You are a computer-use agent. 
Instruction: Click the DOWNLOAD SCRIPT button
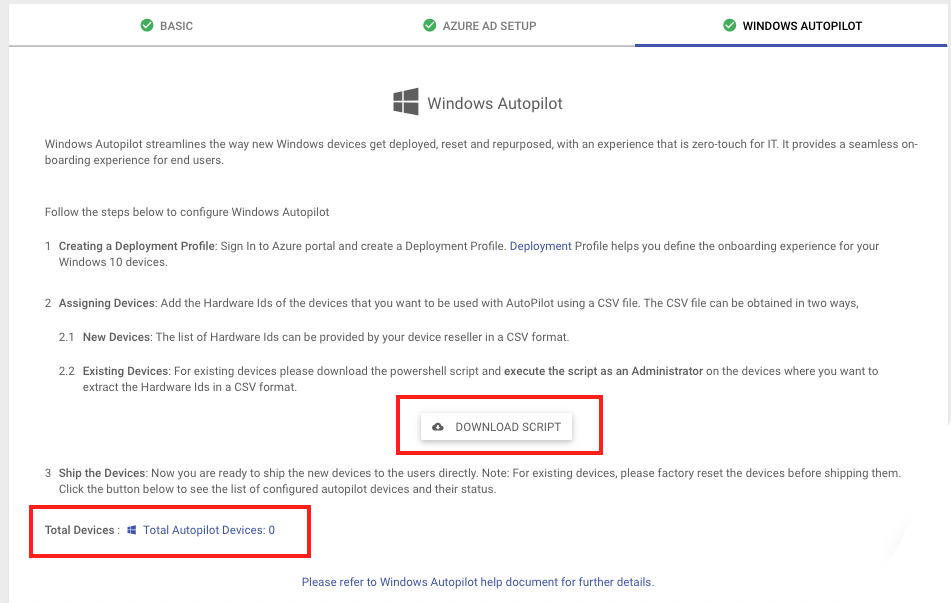click(496, 427)
